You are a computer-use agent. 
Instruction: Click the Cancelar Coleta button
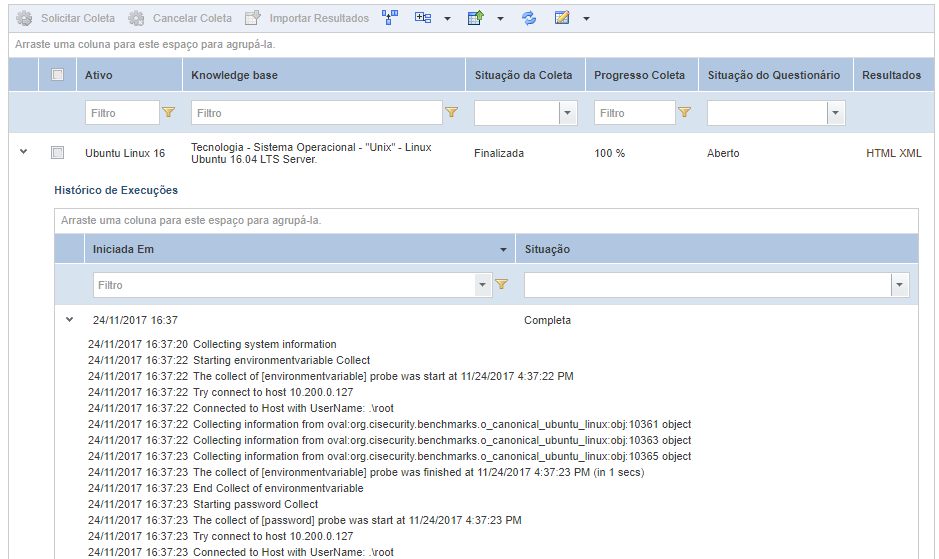pos(180,19)
